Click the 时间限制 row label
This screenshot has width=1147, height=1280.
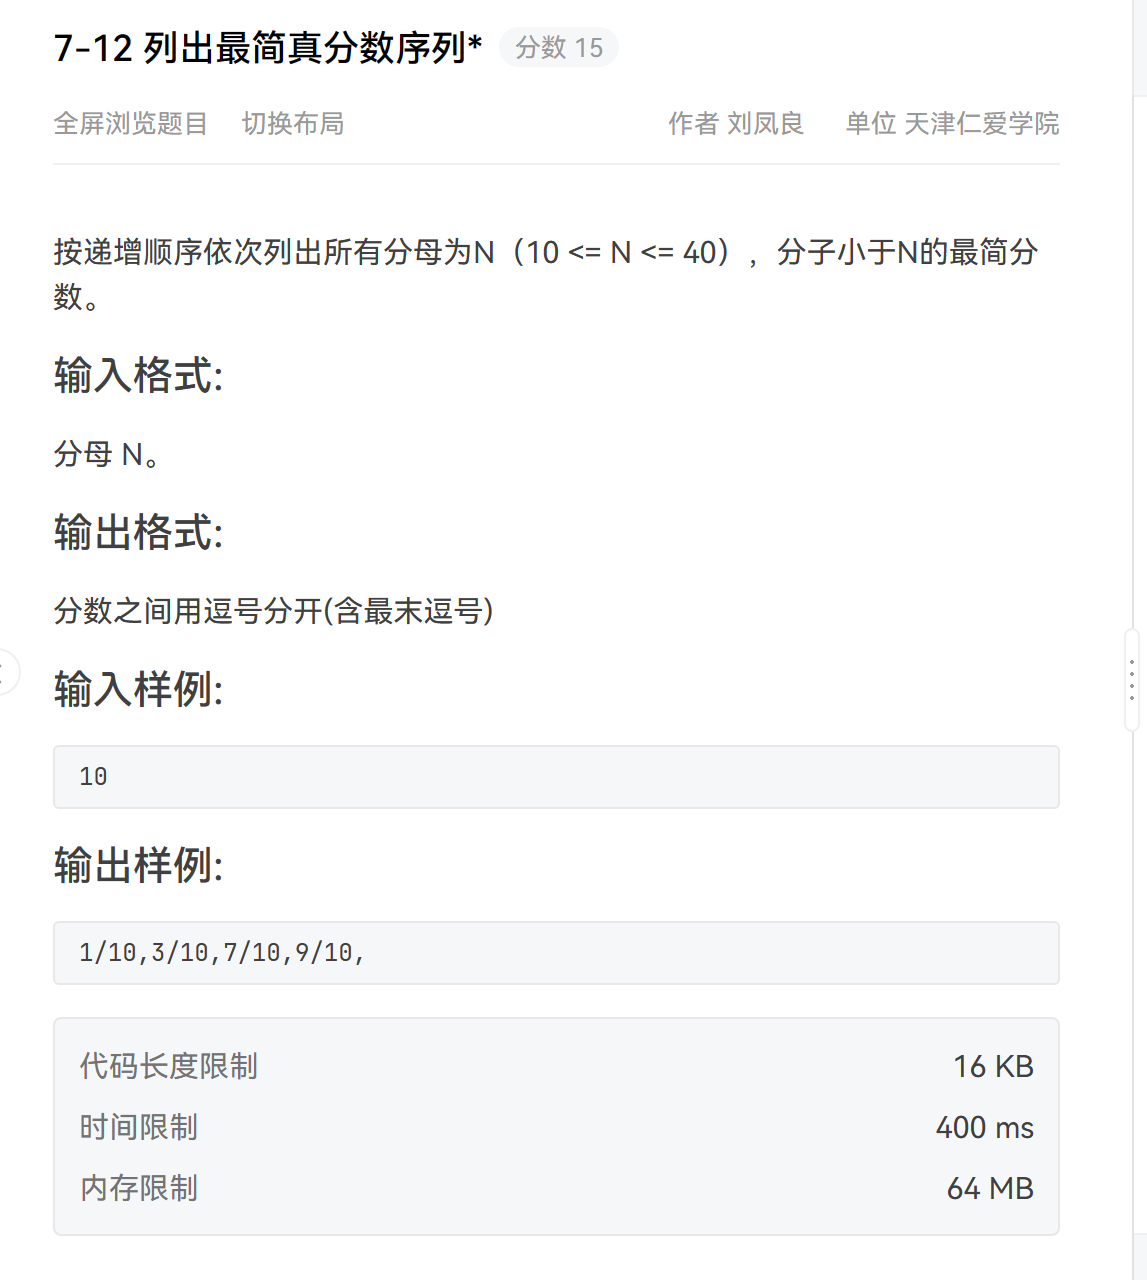(x=138, y=1127)
